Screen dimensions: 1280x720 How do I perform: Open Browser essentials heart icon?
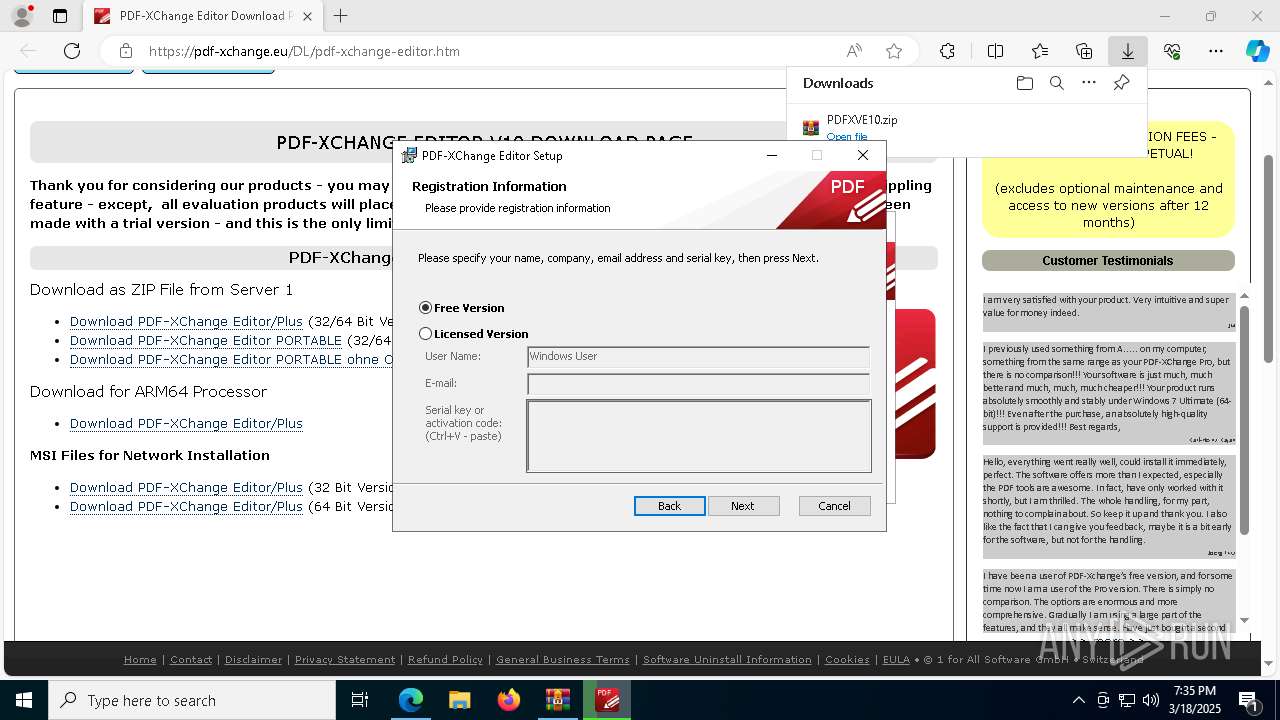[x=1172, y=51]
